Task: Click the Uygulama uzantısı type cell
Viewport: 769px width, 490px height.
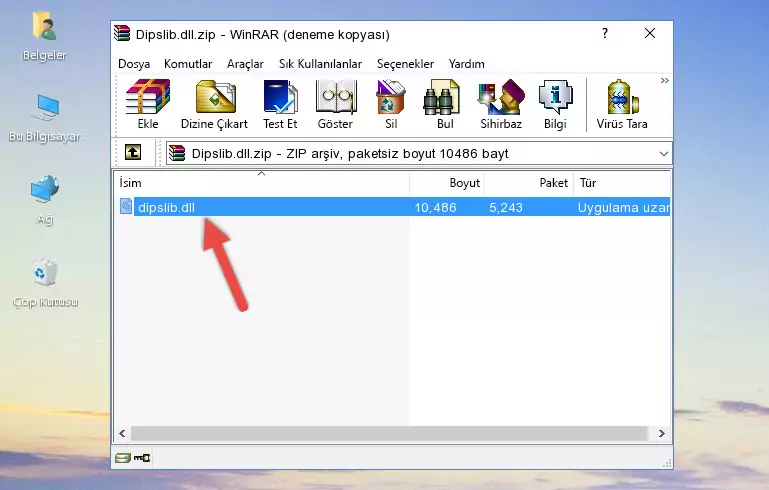Action: (623, 207)
